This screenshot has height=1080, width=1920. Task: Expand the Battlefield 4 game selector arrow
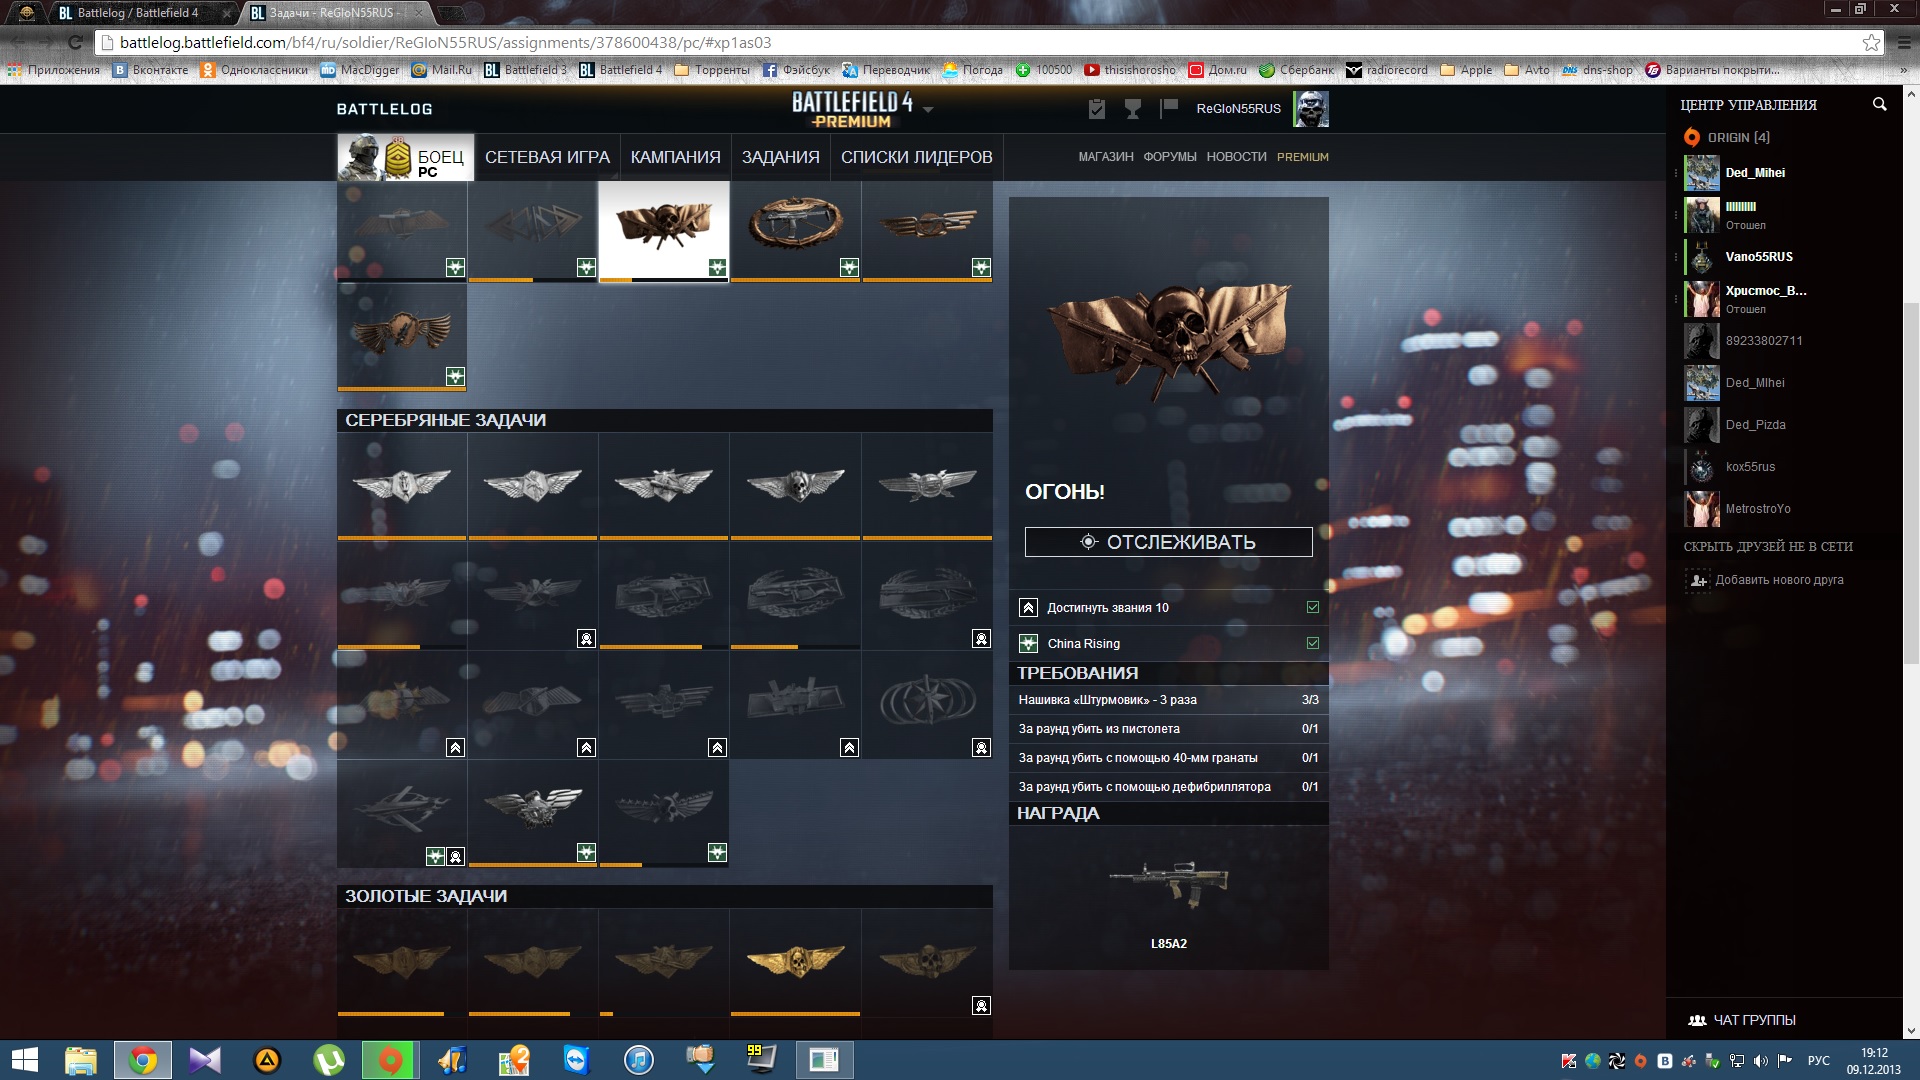pos(928,109)
